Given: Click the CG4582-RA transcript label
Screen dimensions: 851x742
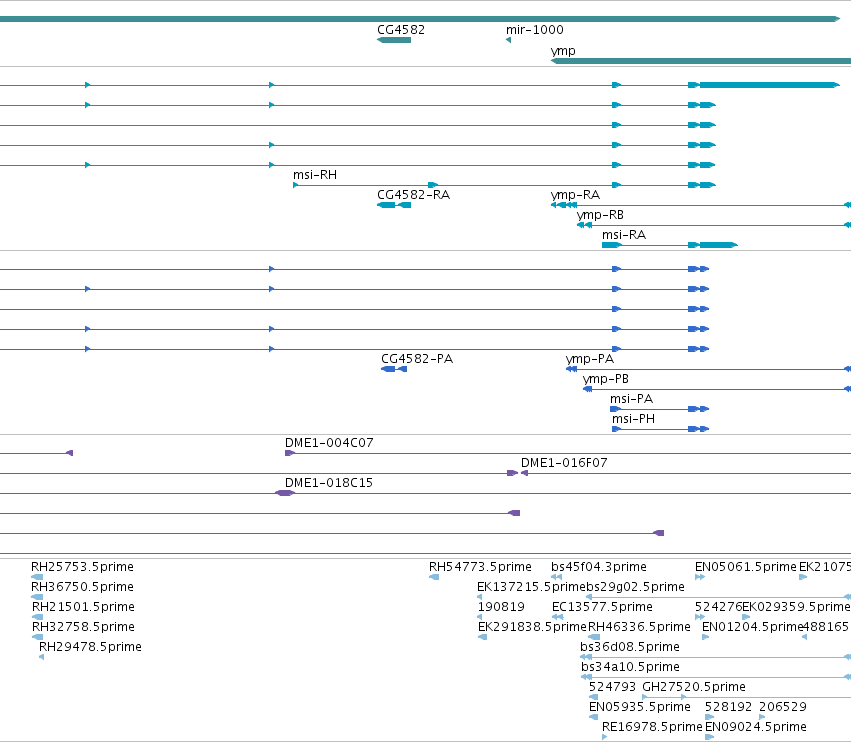Looking at the screenshot, I should pos(414,195).
